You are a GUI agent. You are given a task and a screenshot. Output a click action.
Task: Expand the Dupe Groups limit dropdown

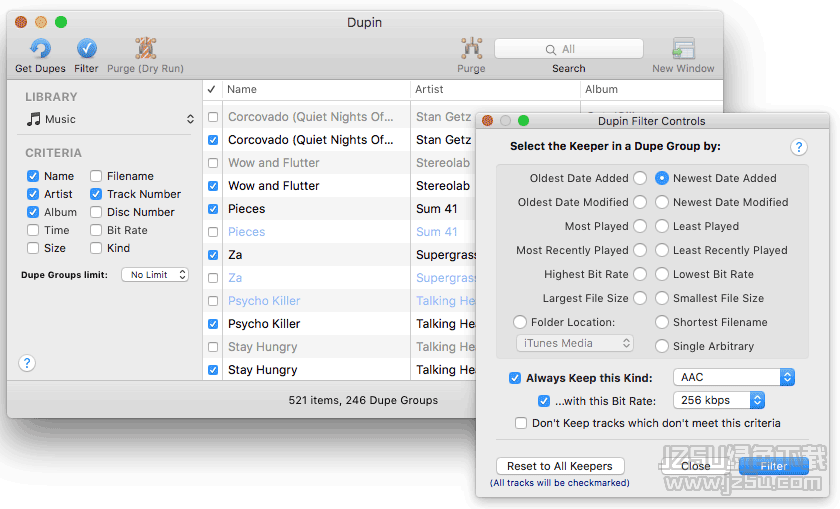(155, 274)
